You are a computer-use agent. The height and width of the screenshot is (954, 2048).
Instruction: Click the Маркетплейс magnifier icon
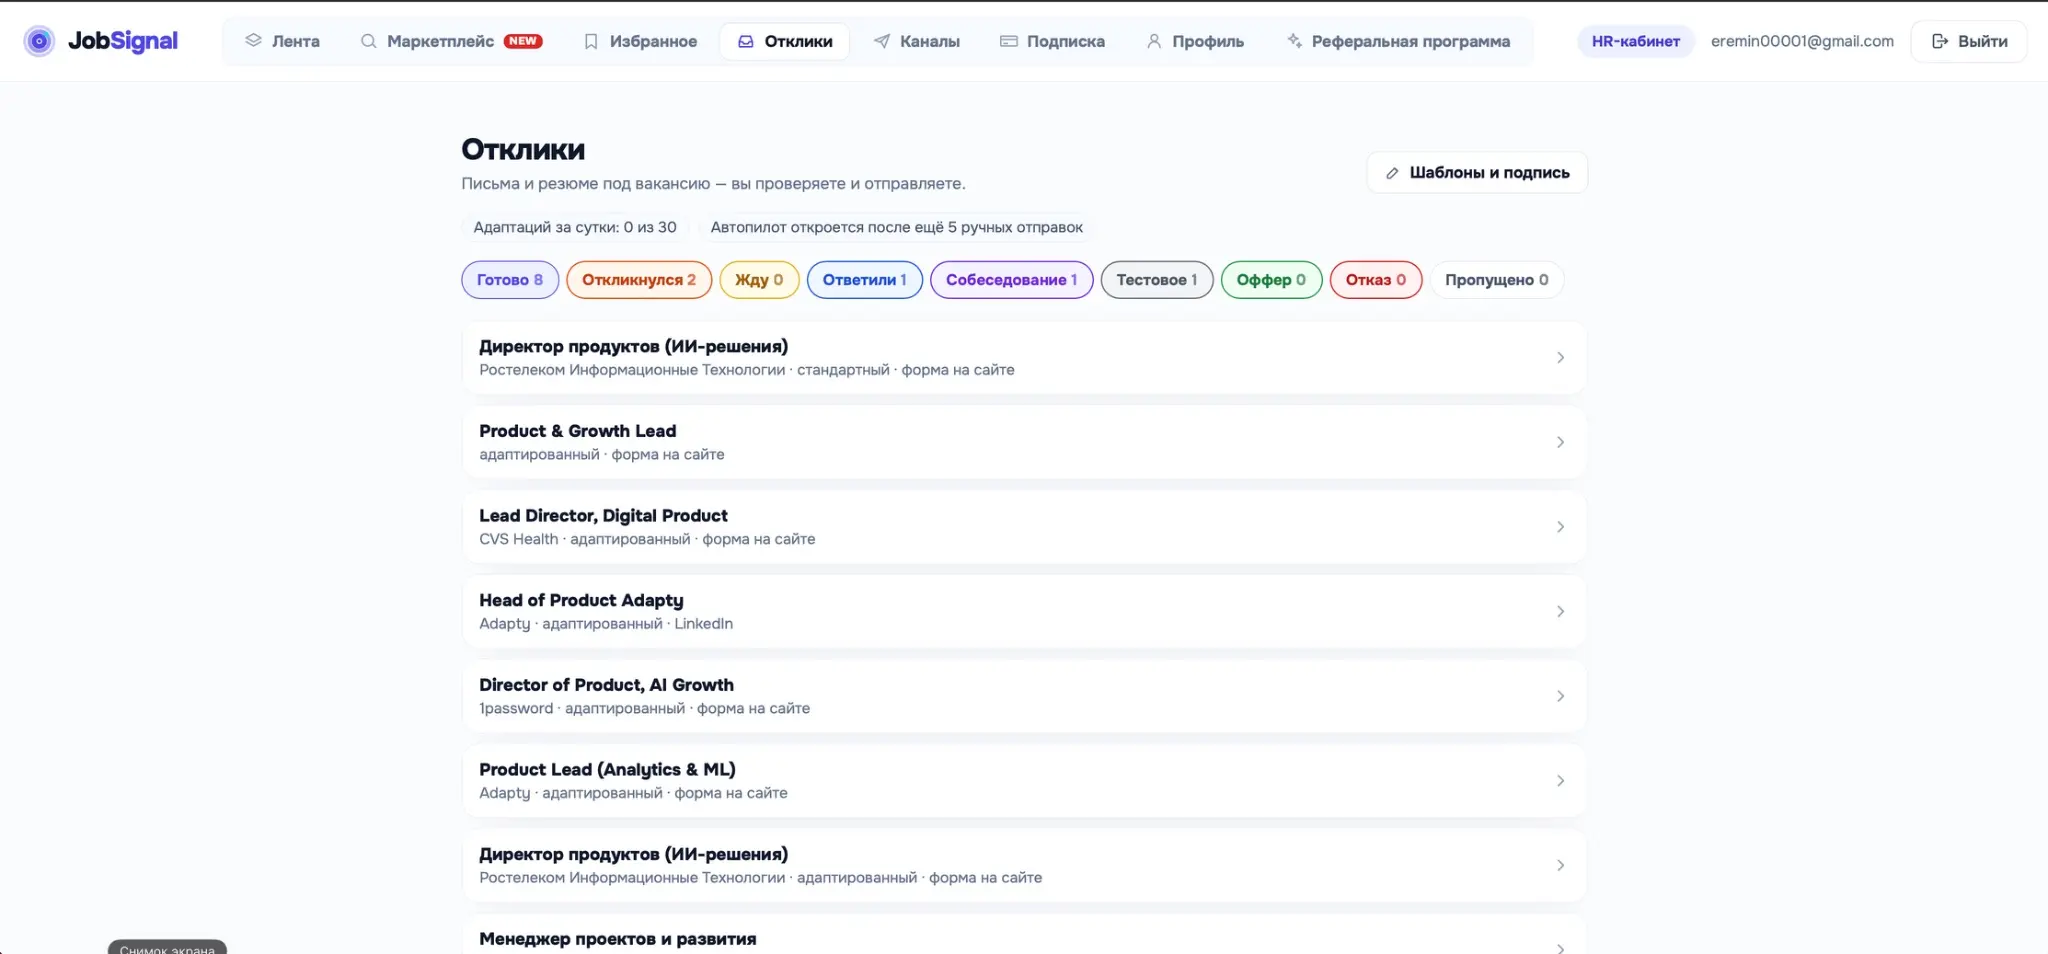point(368,41)
